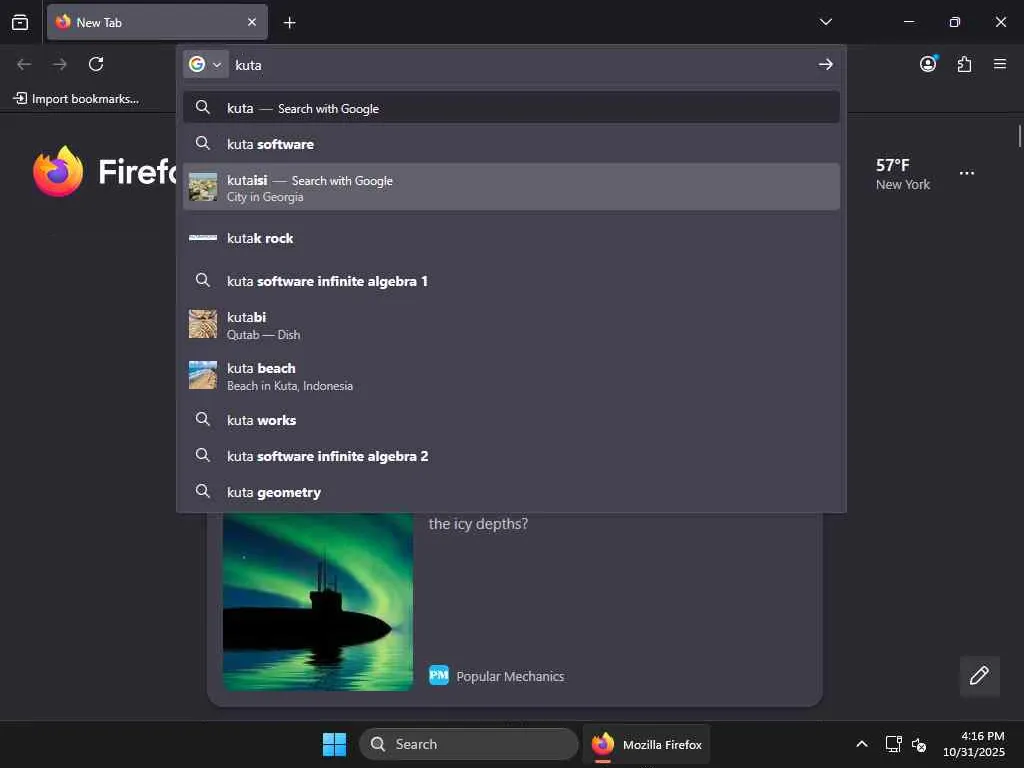Reload the current page
The width and height of the screenshot is (1024, 768).
pyautogui.click(x=96, y=64)
